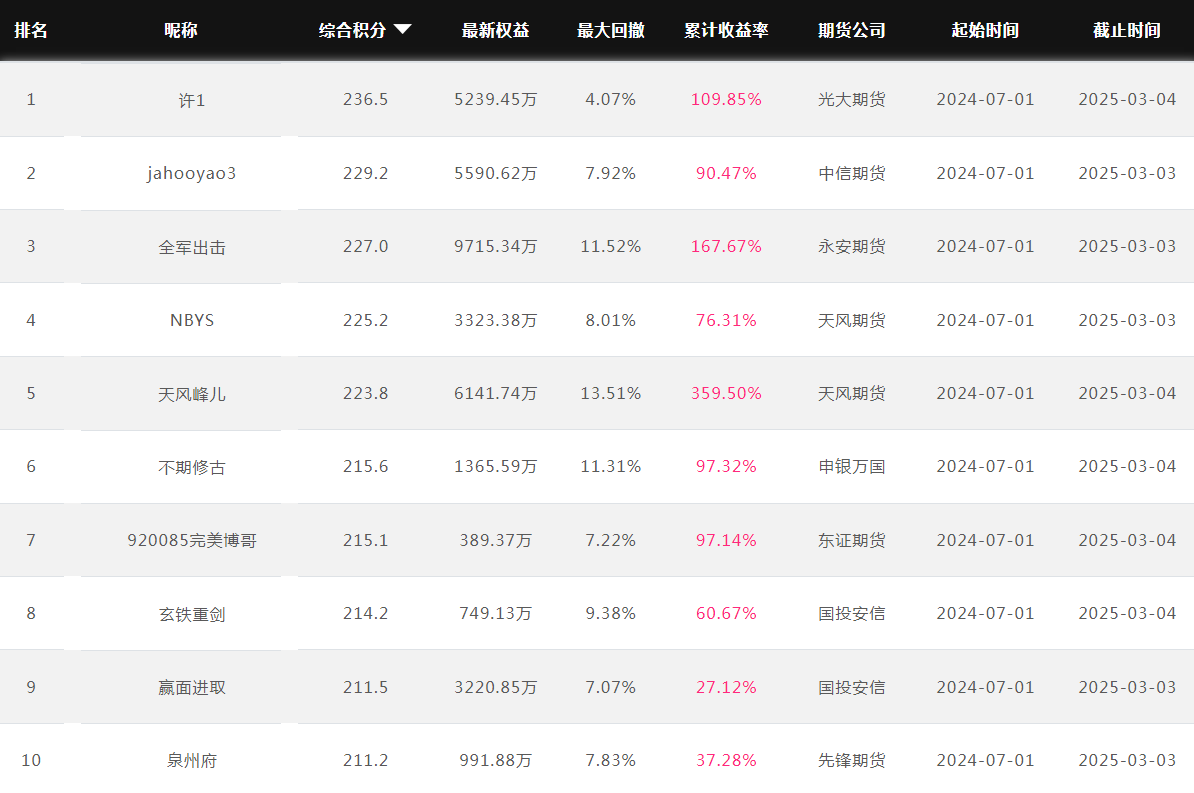Click cumulative return 60.67%
This screenshot has height=793, width=1194.
726,613
